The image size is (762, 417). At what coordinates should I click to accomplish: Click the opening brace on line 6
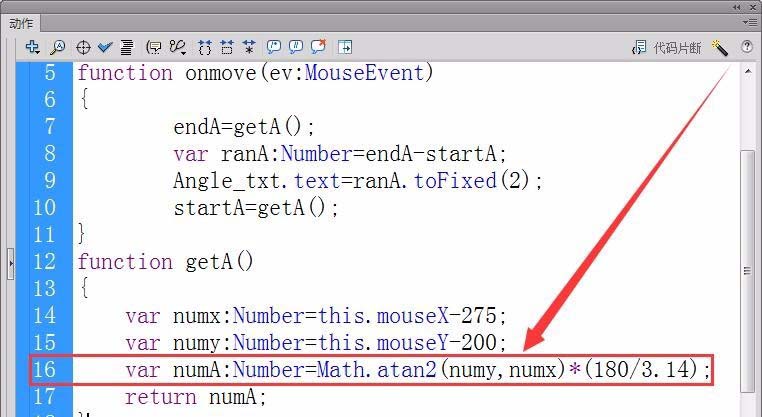click(x=84, y=99)
